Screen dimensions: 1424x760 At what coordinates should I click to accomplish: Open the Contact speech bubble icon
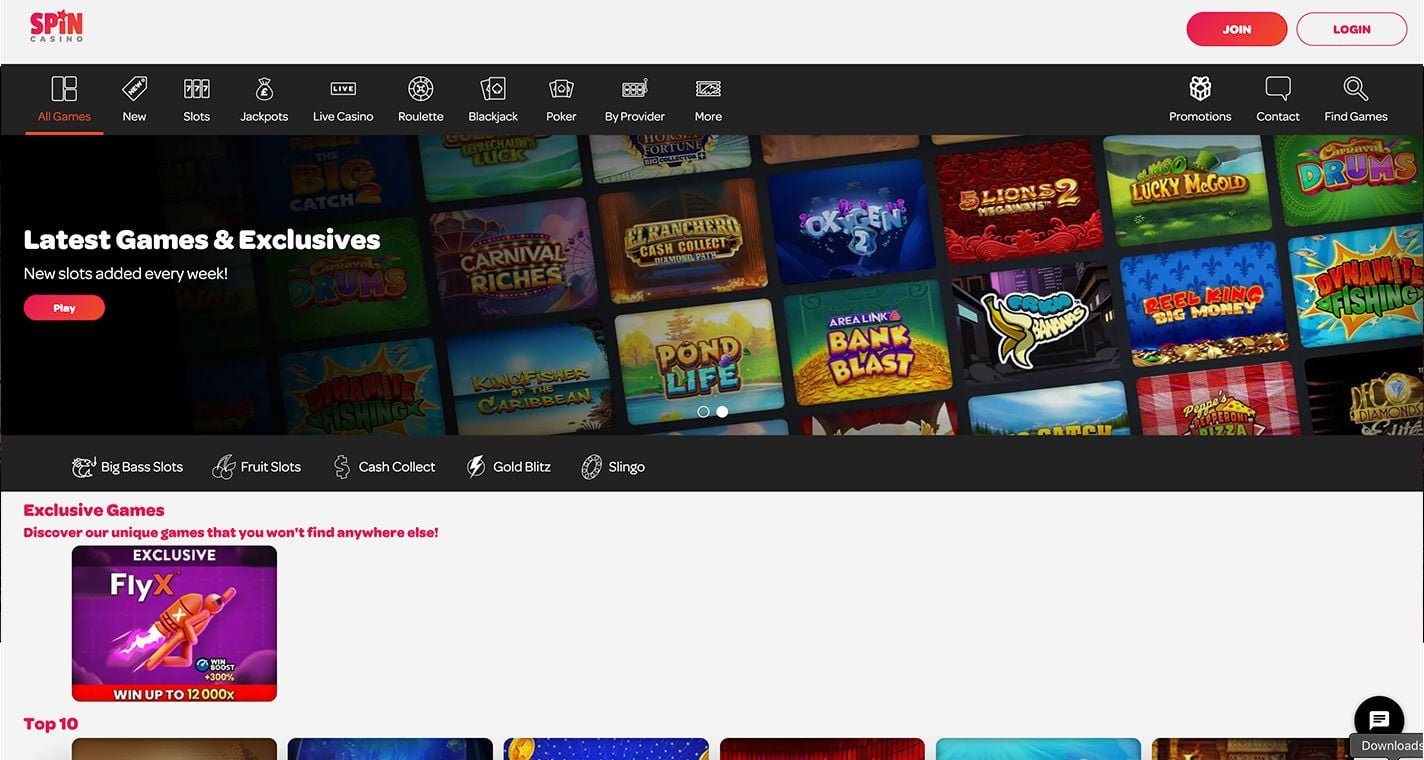(x=1278, y=88)
